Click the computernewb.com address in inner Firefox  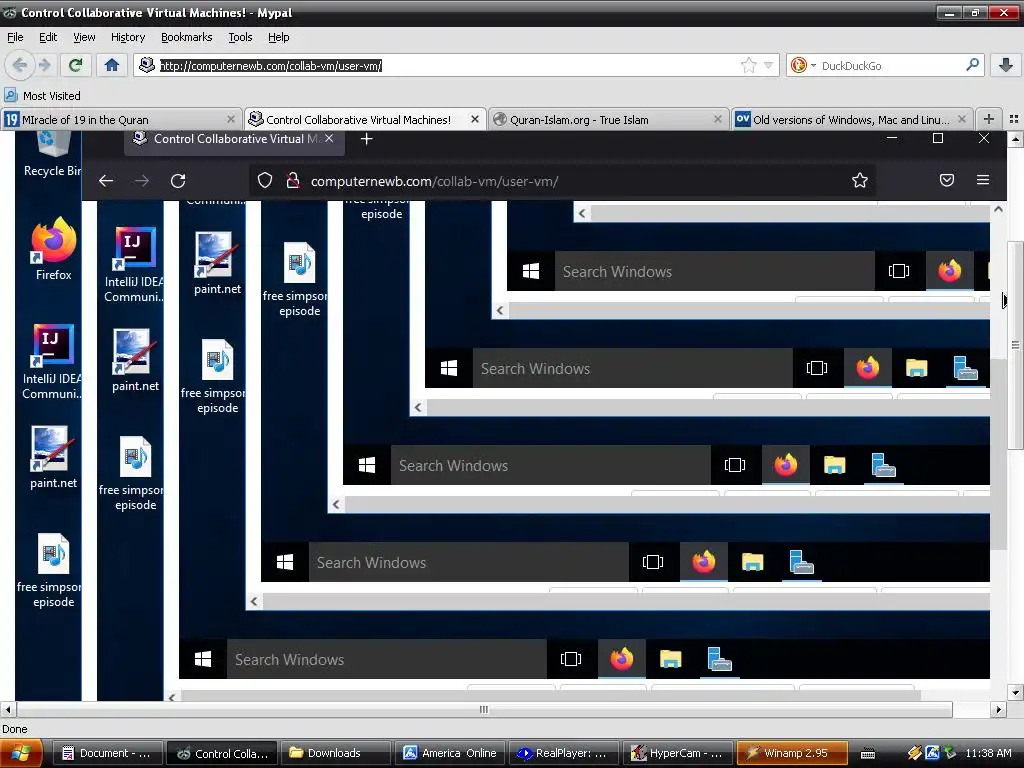coord(434,181)
